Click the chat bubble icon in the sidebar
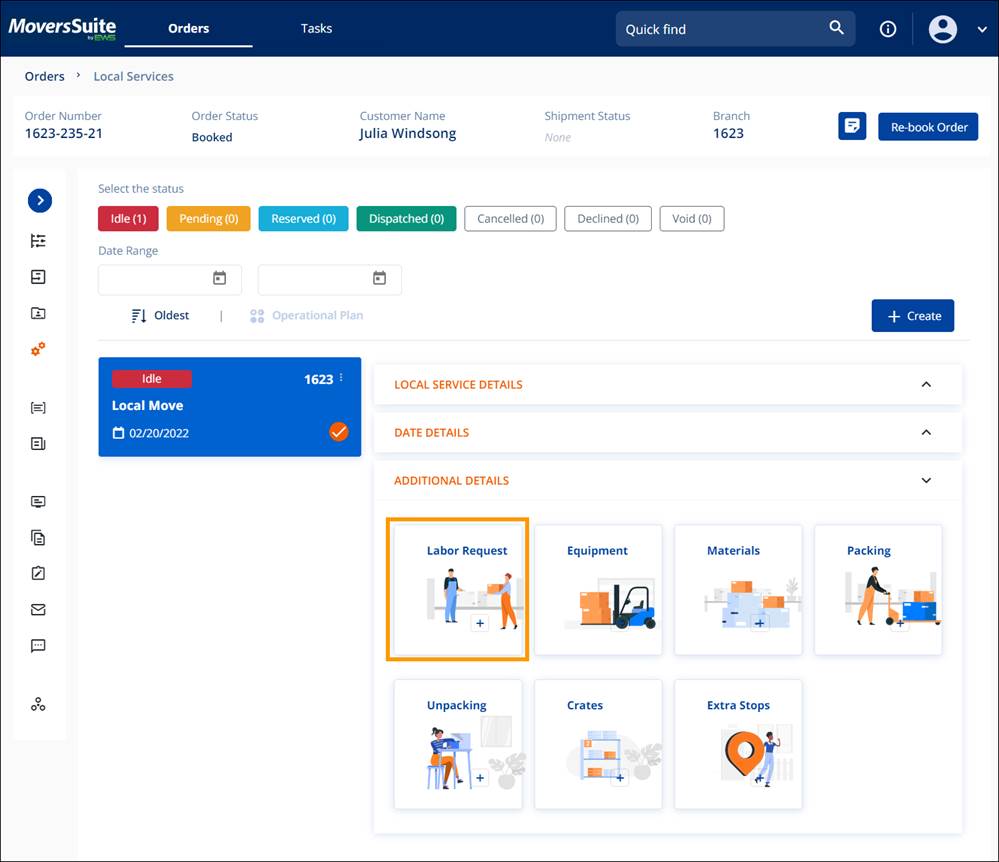The width and height of the screenshot is (999, 862). point(38,645)
